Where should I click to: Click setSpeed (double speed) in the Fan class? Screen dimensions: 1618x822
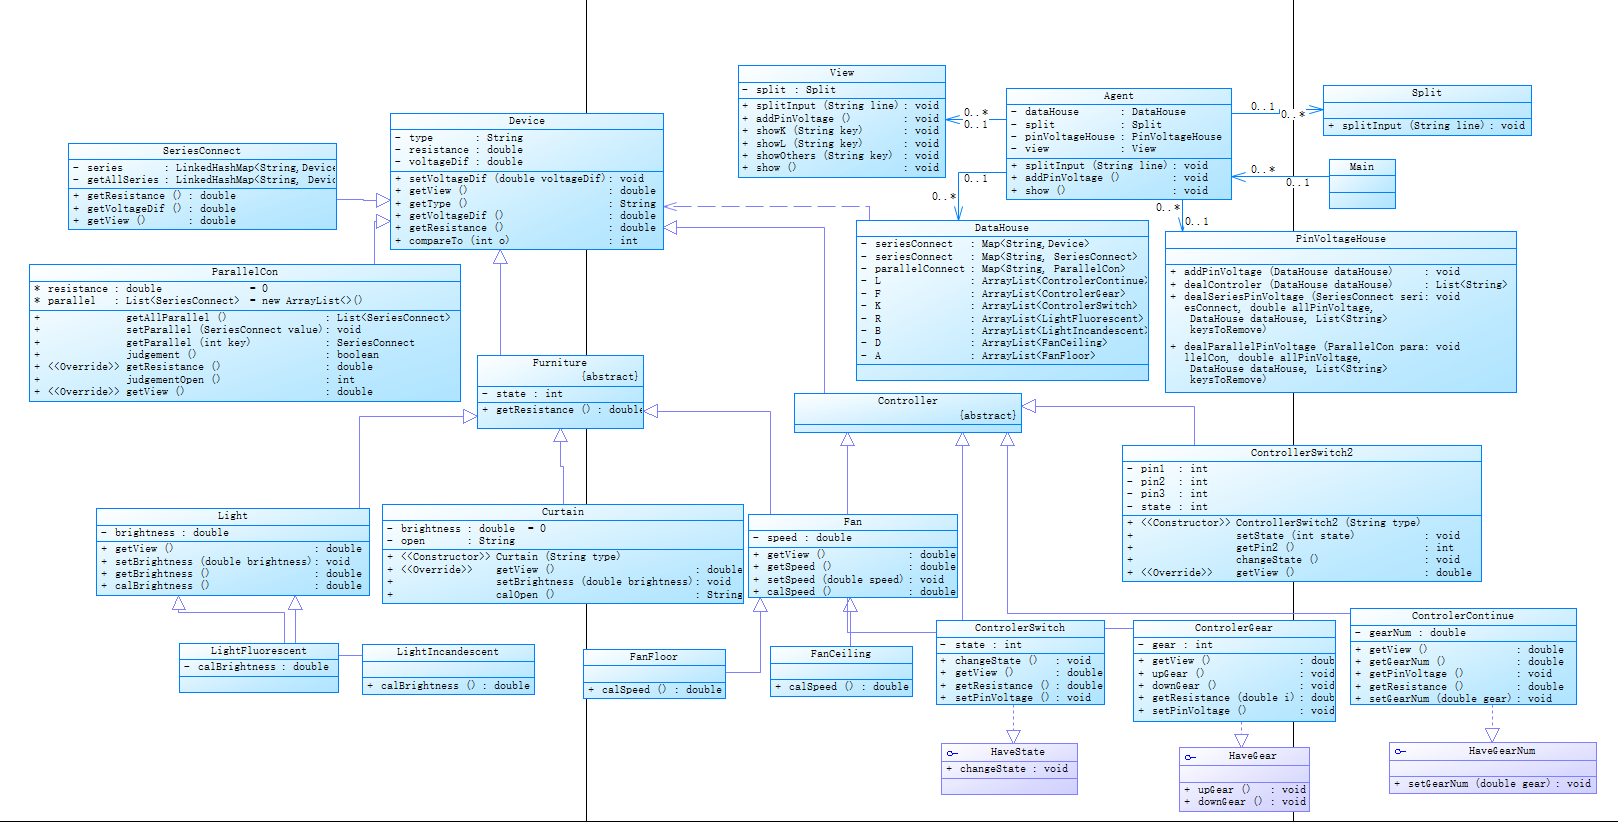(848, 580)
